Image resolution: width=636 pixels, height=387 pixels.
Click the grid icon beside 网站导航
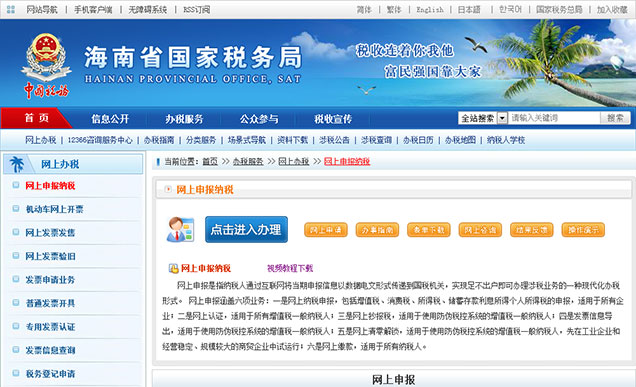pyautogui.click(x=11, y=9)
